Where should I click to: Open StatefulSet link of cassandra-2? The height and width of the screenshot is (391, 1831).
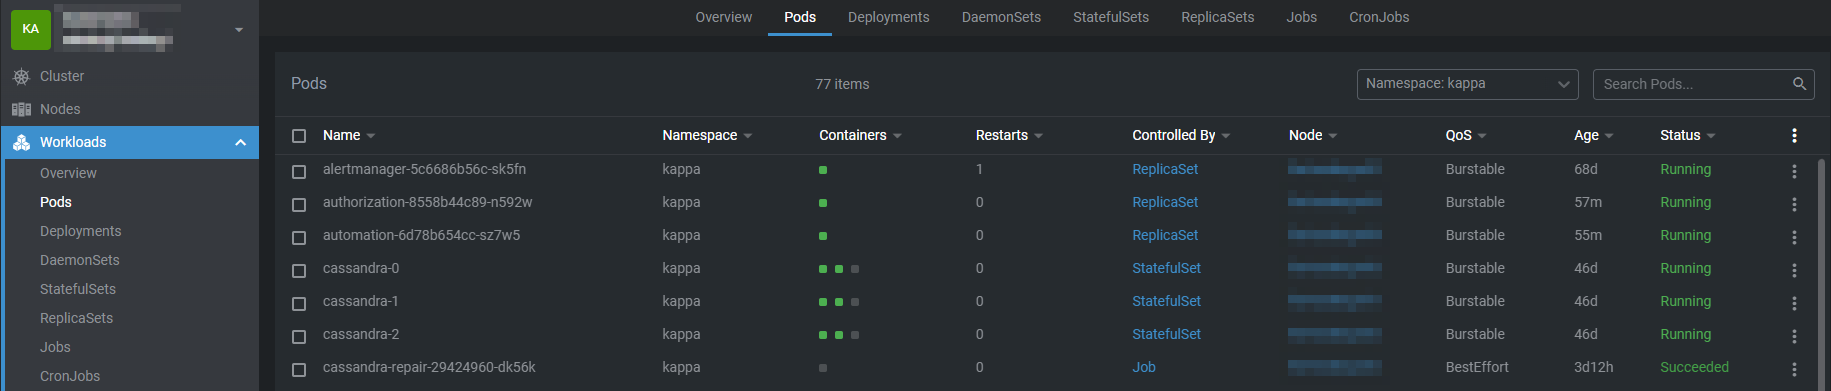[x=1167, y=334]
